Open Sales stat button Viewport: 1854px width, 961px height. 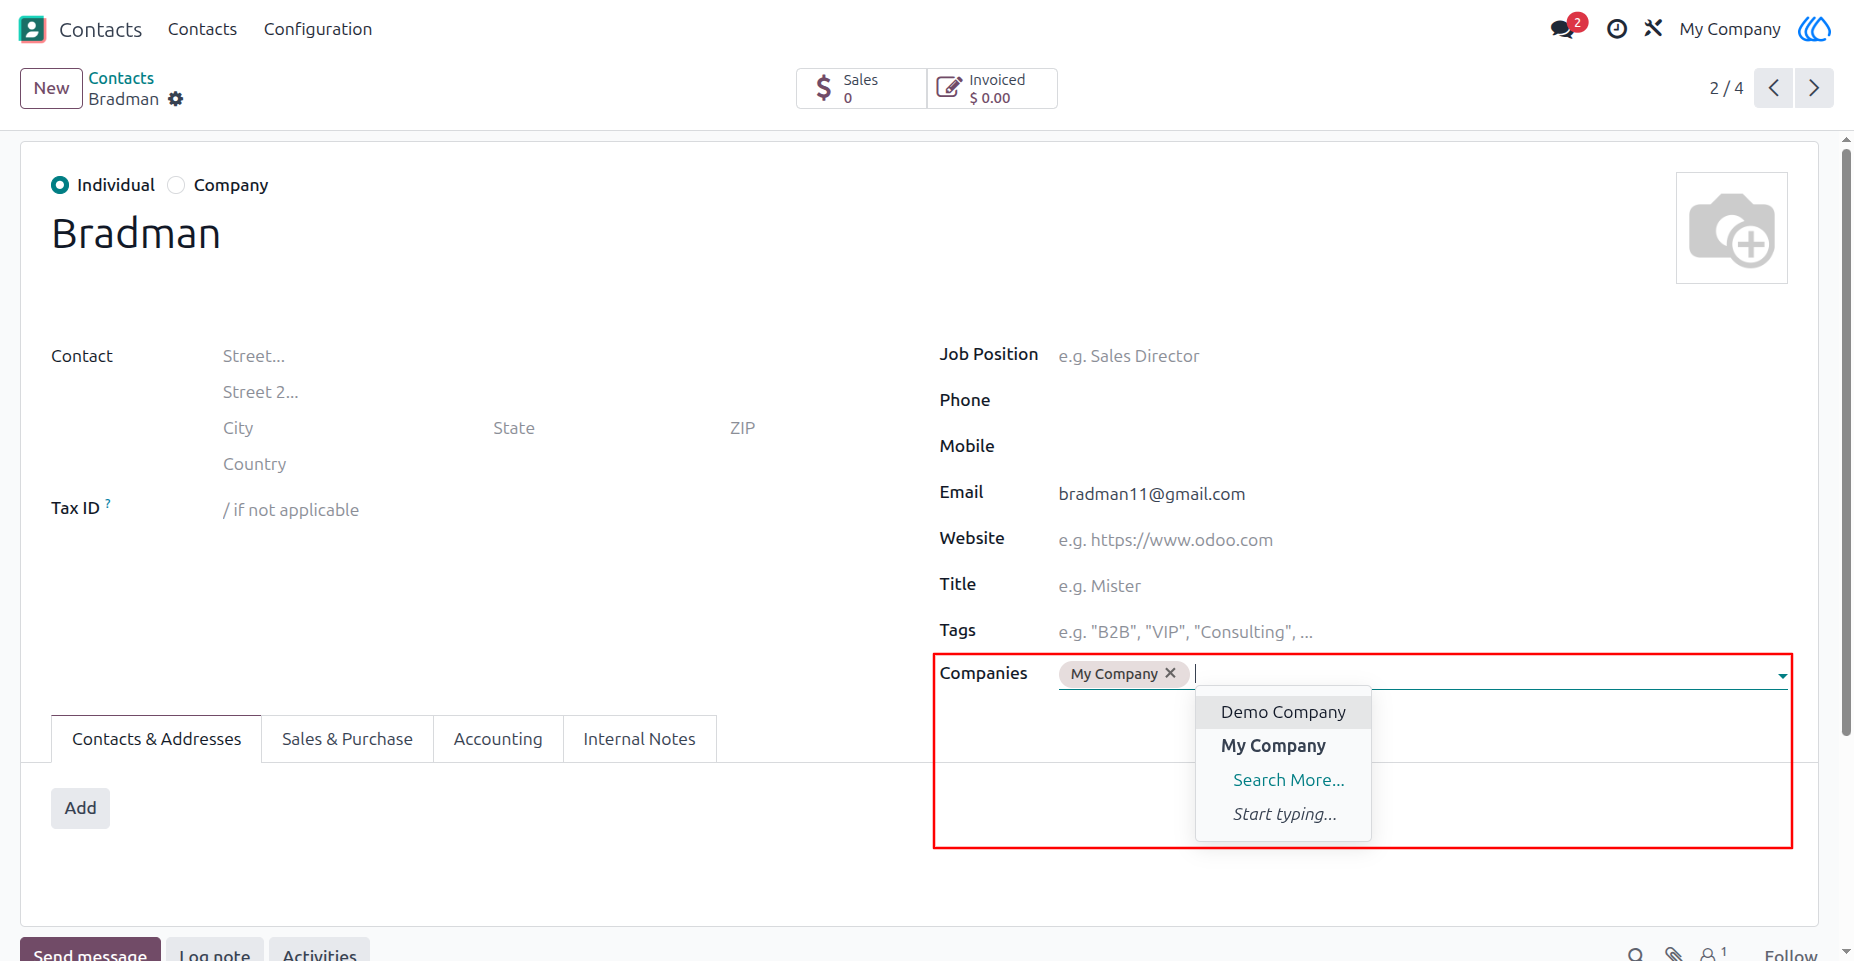click(861, 88)
